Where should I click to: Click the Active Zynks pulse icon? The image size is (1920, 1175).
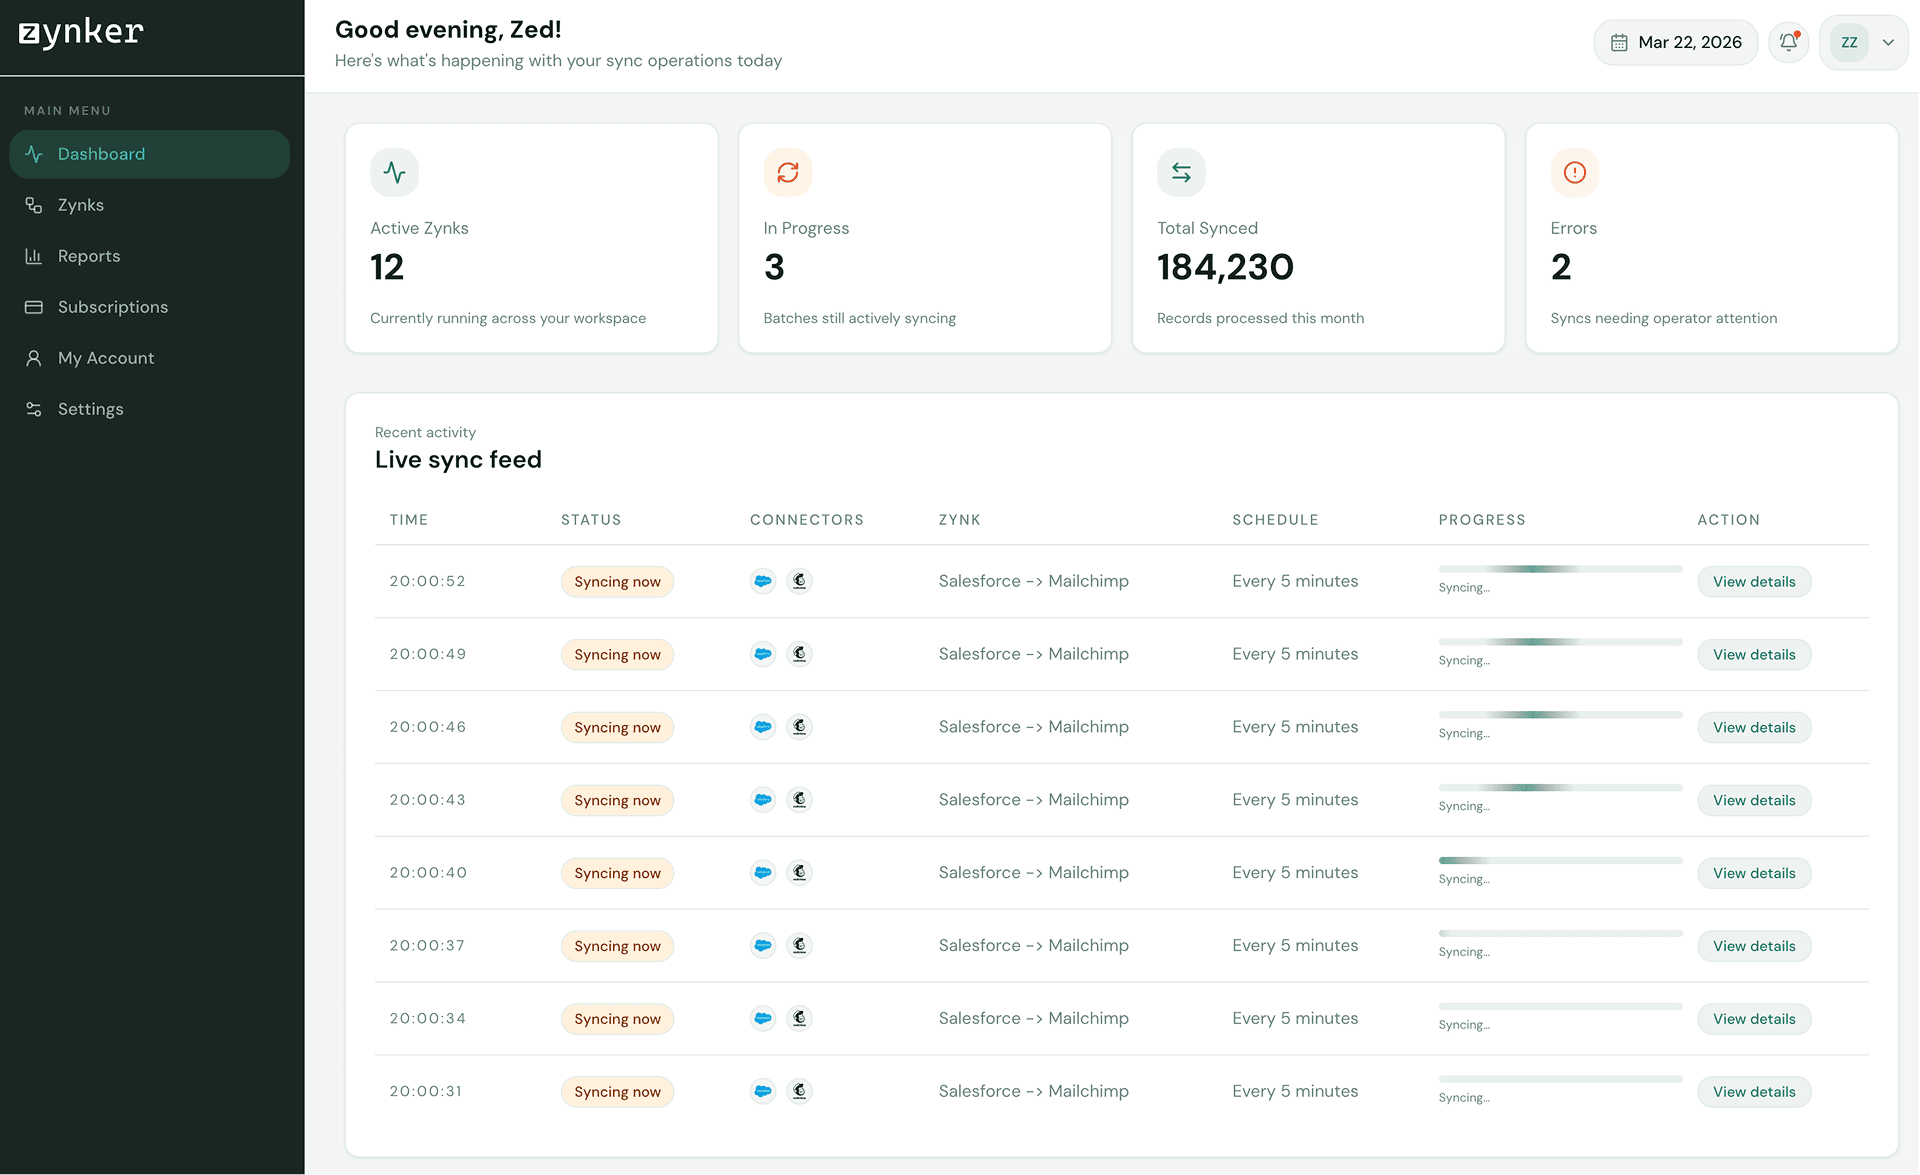click(x=394, y=172)
